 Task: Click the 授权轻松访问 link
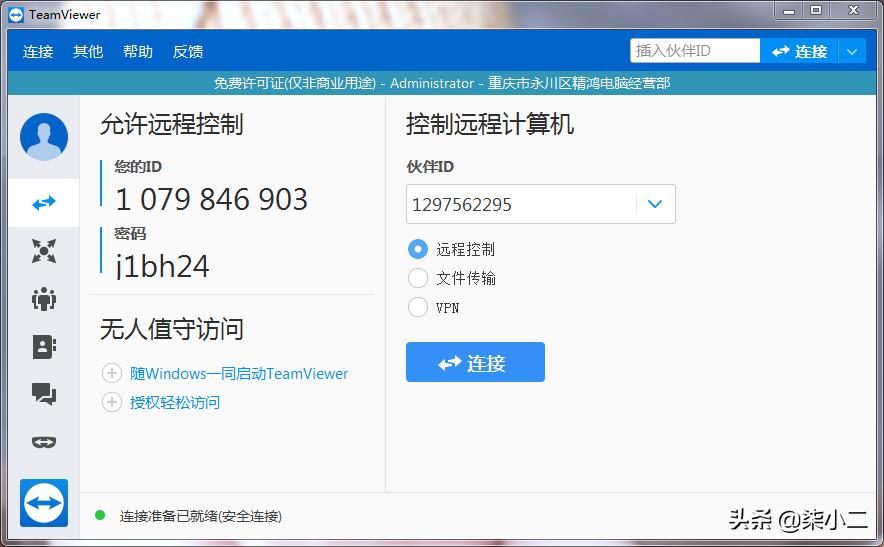[175, 402]
